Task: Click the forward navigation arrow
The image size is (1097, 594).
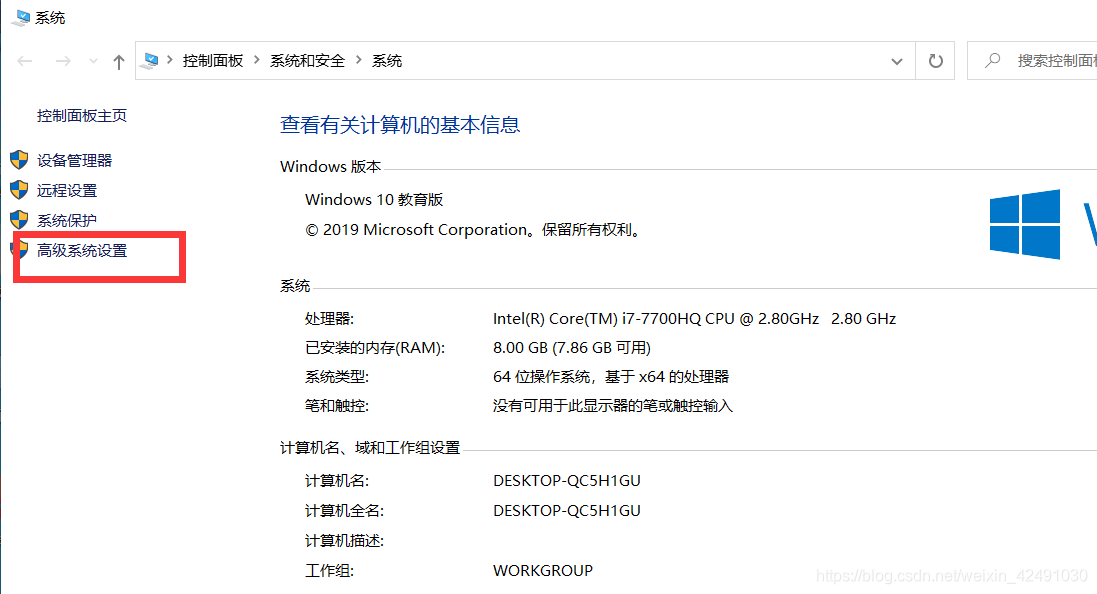Action: tap(63, 62)
